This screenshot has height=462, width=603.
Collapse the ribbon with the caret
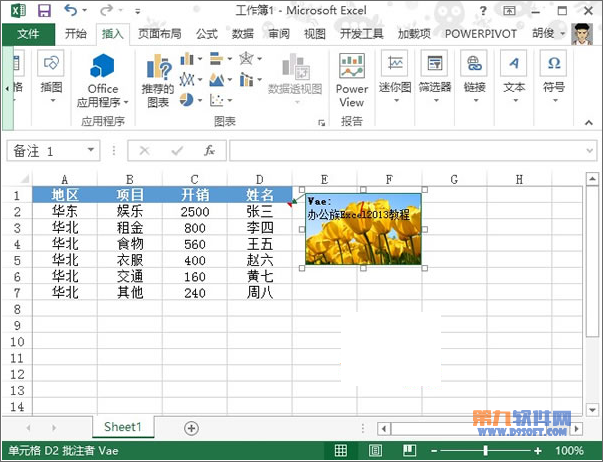(588, 122)
